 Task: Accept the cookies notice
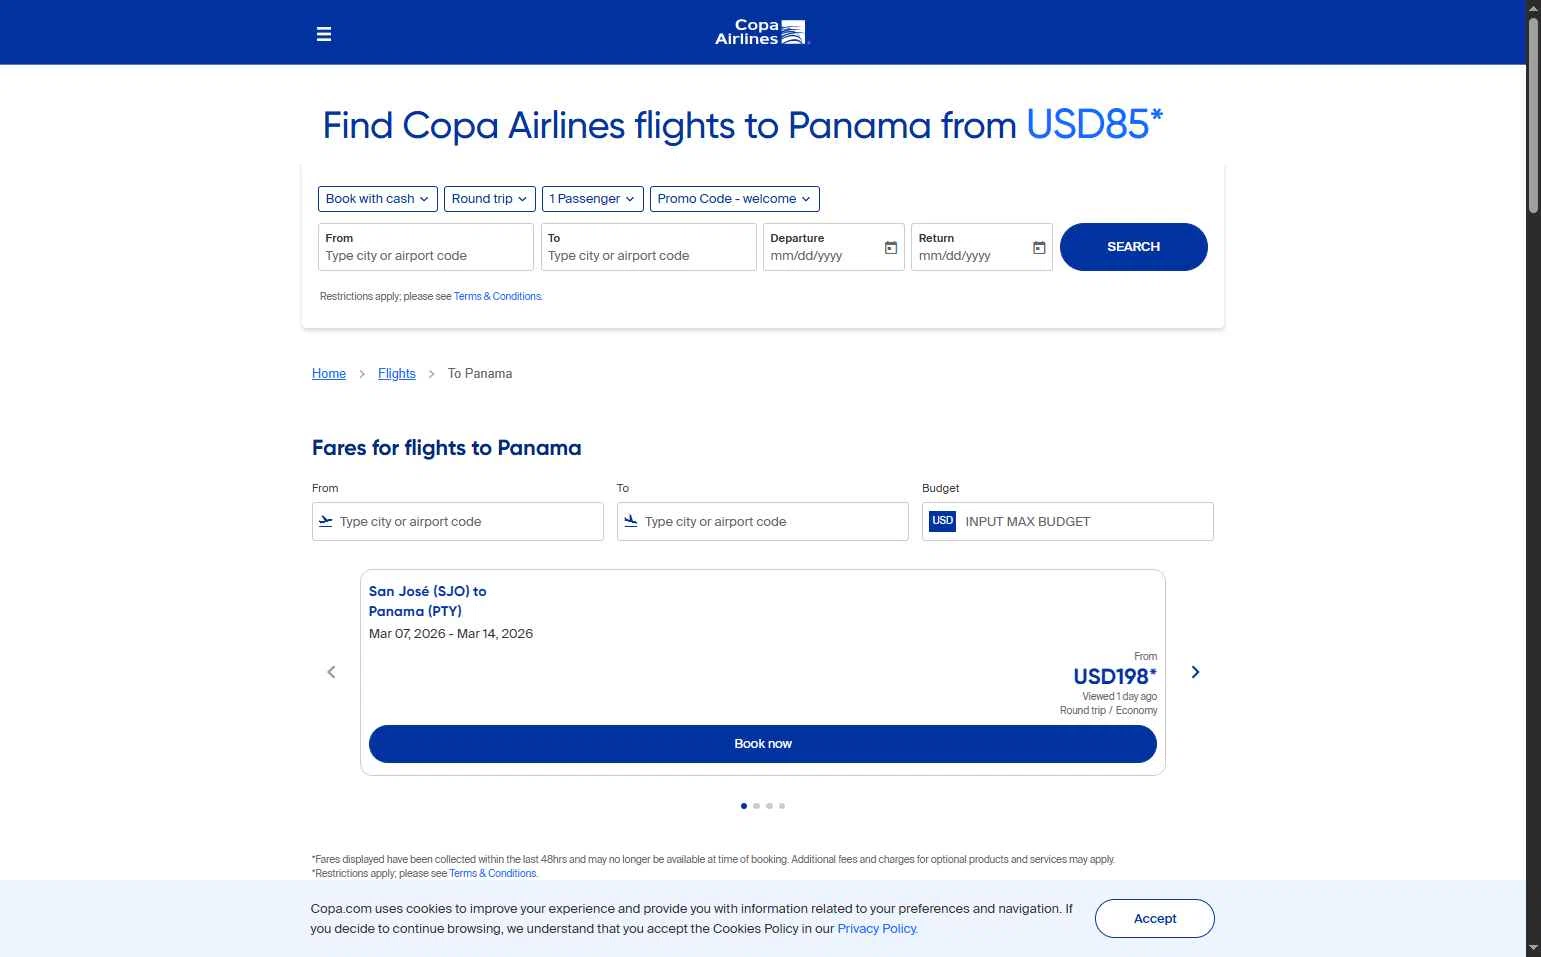point(1154,918)
